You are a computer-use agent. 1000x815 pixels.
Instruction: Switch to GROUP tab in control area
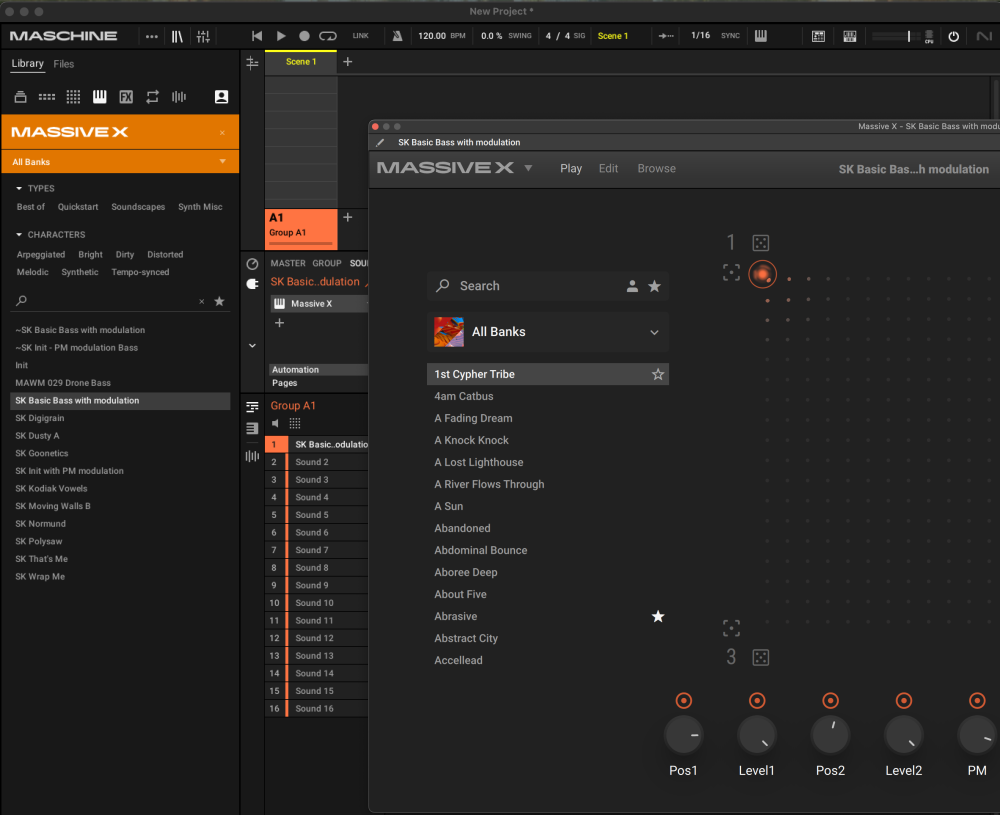click(327, 263)
